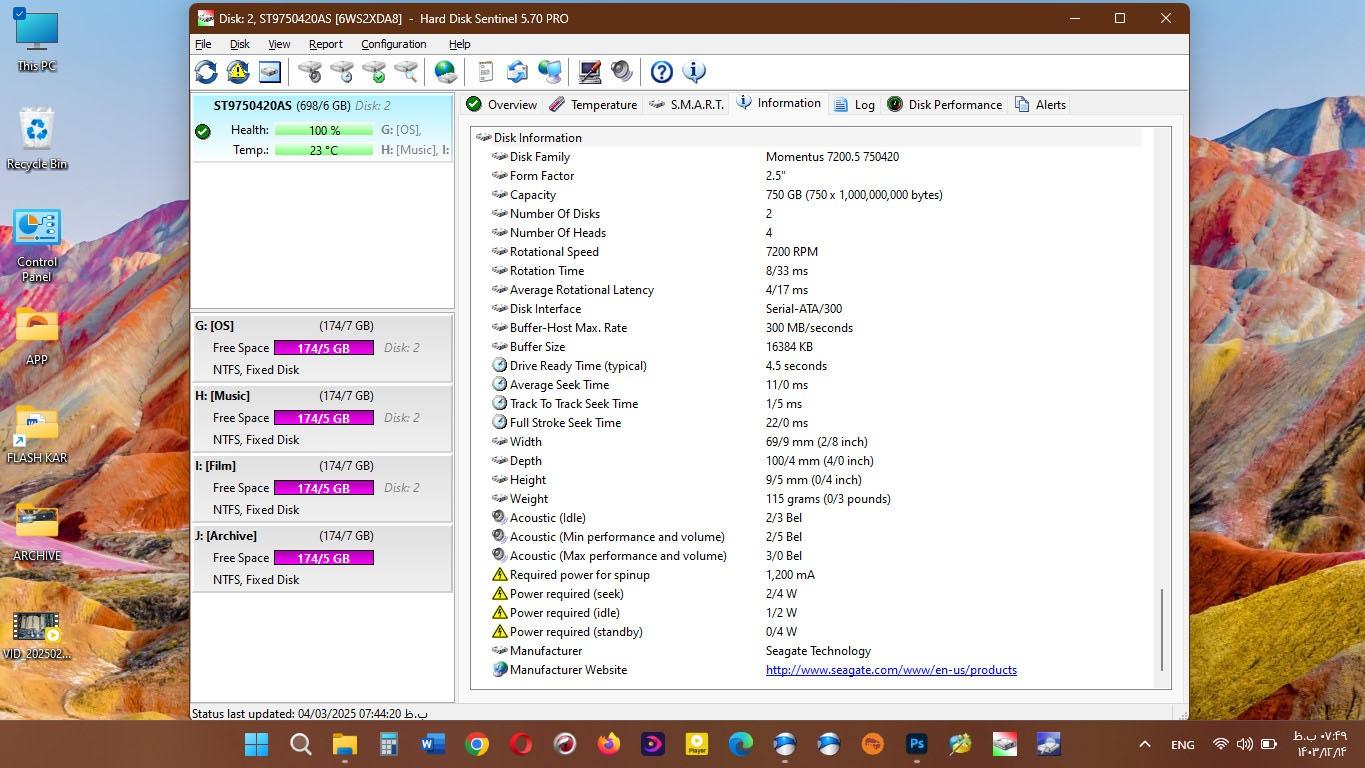
Task: Collapse the Disk Information section header
Action: coord(537,138)
